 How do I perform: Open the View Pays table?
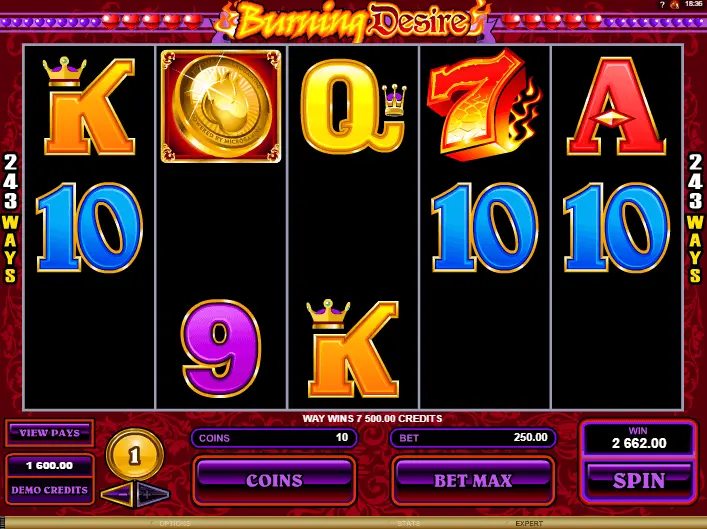click(x=50, y=433)
